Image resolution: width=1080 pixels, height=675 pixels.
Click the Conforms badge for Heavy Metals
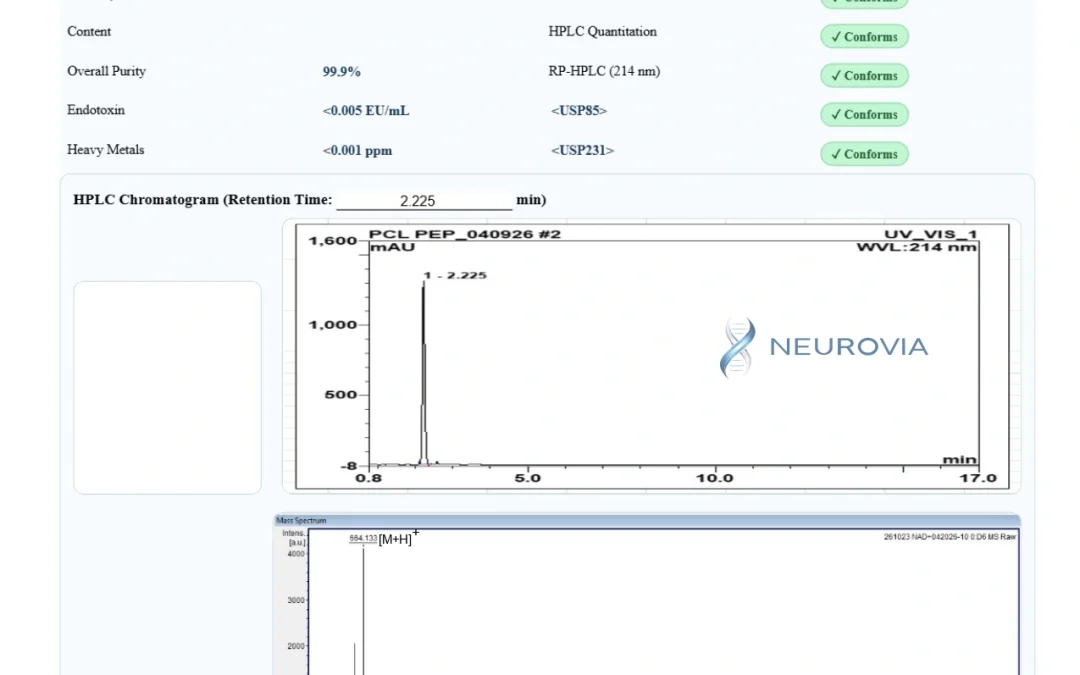(x=864, y=154)
